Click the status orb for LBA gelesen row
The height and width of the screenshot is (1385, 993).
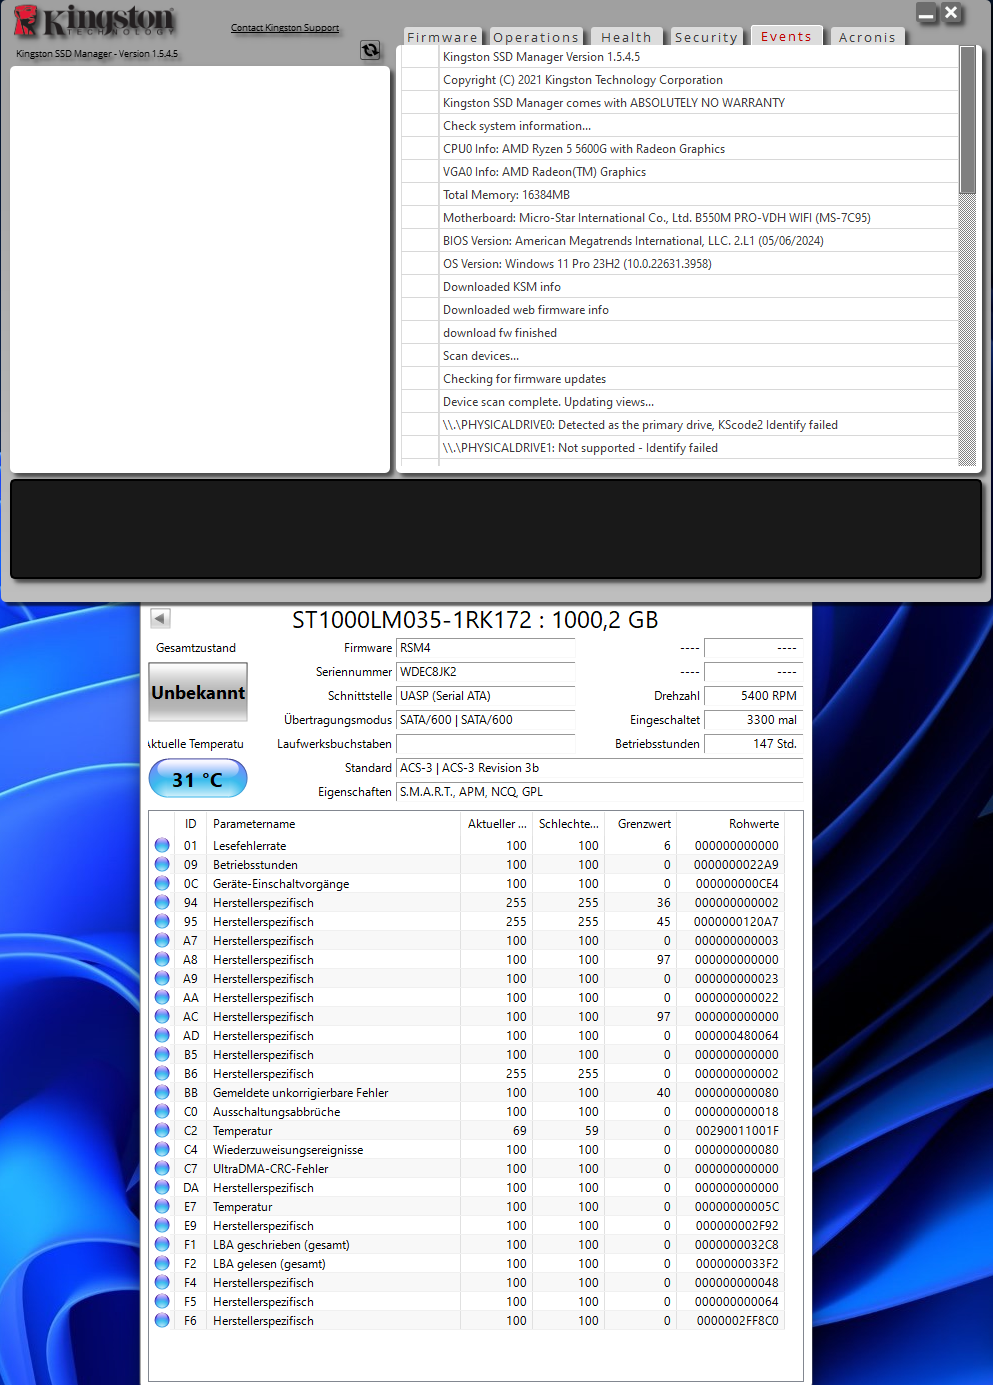[x=162, y=1263]
